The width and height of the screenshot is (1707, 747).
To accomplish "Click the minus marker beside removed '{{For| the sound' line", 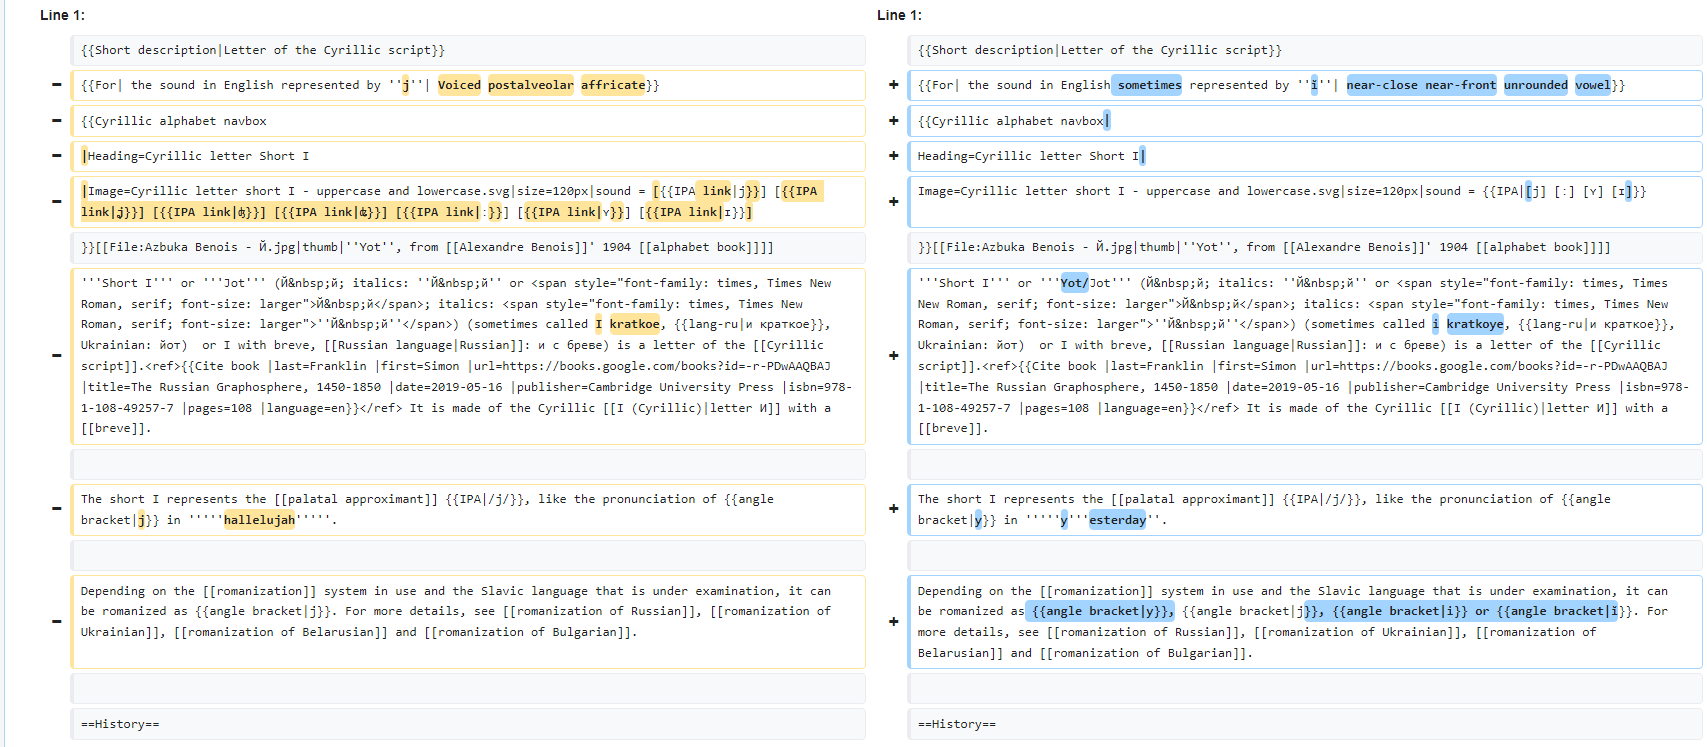I will pos(56,85).
